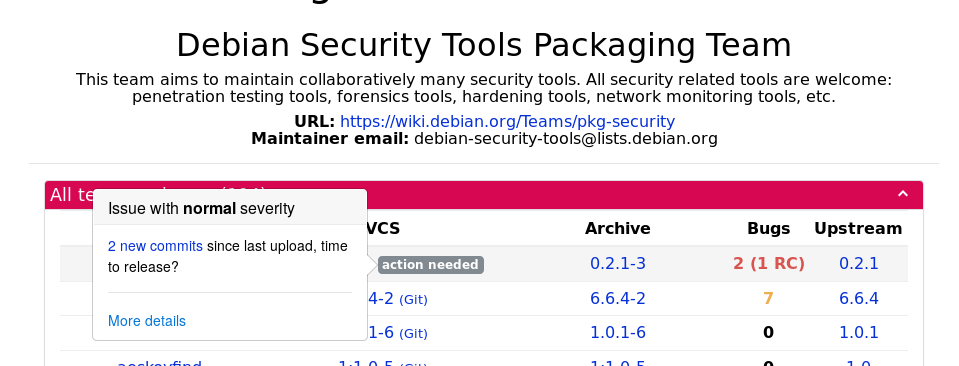The width and height of the screenshot is (959, 366).
Task: Open the pkg-security wiki URL link
Action: 507,121
